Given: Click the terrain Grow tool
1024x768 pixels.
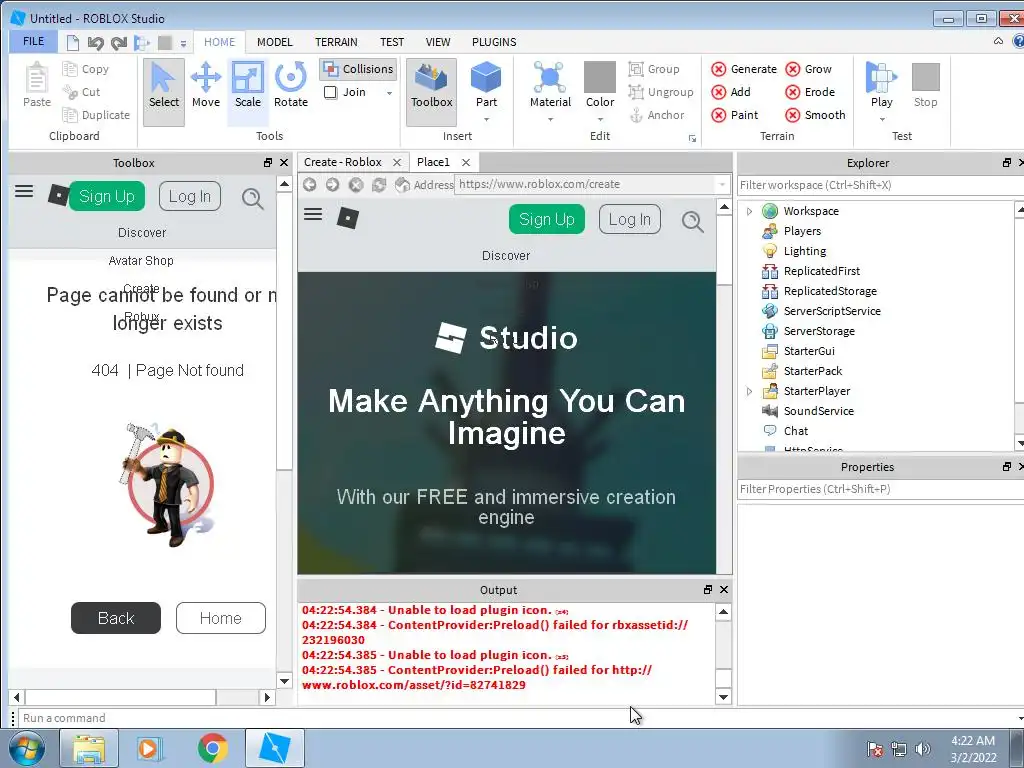Looking at the screenshot, I should 808,69.
